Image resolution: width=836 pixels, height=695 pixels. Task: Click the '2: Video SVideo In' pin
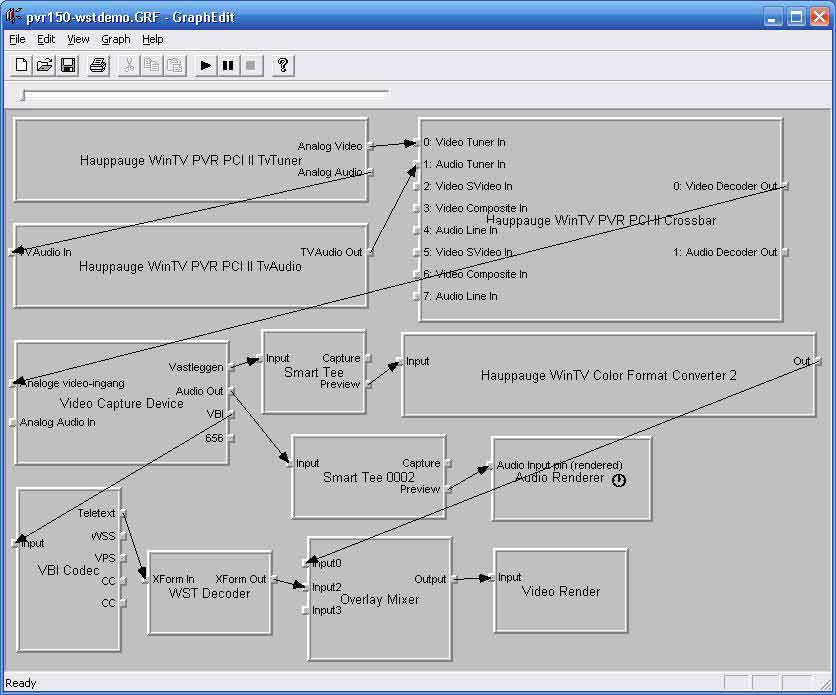point(416,186)
